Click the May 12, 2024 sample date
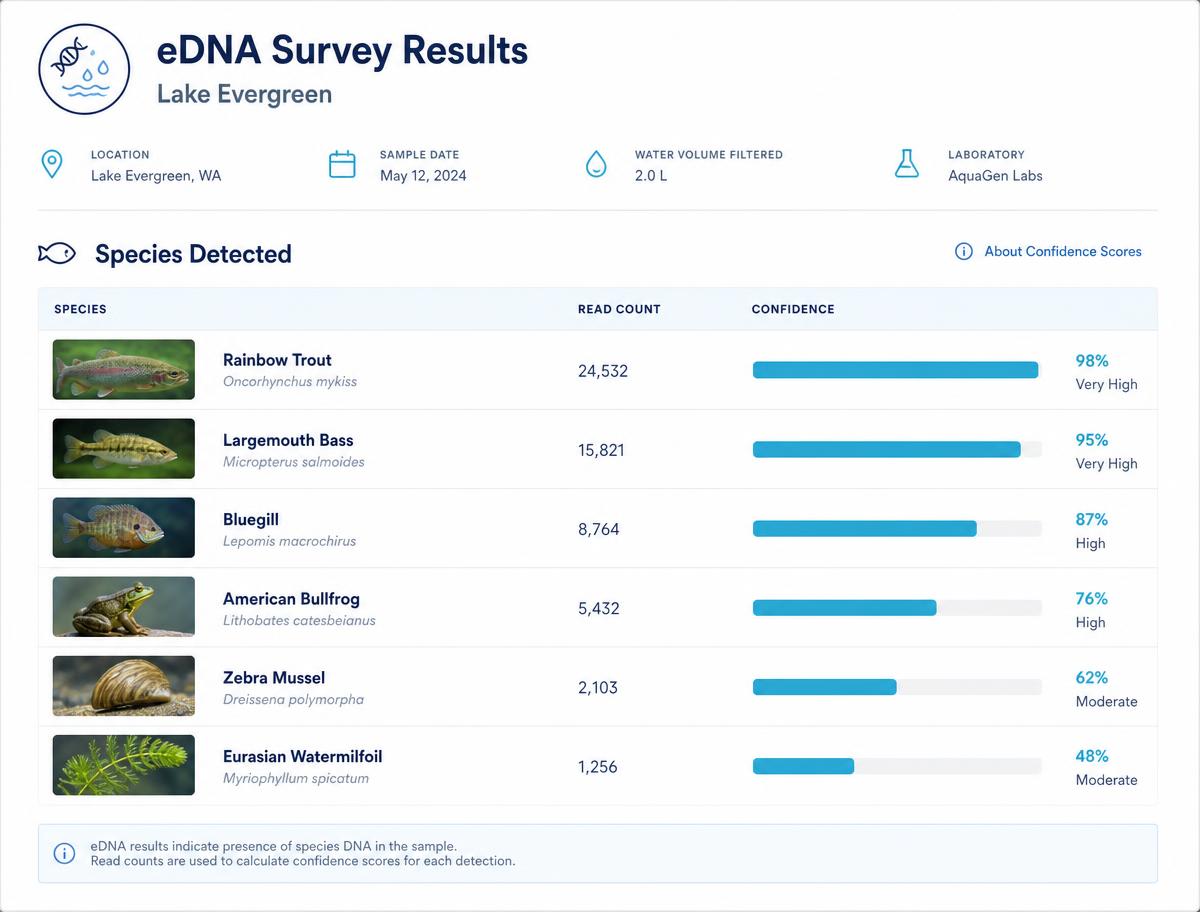This screenshot has width=1200, height=912. 423,176
